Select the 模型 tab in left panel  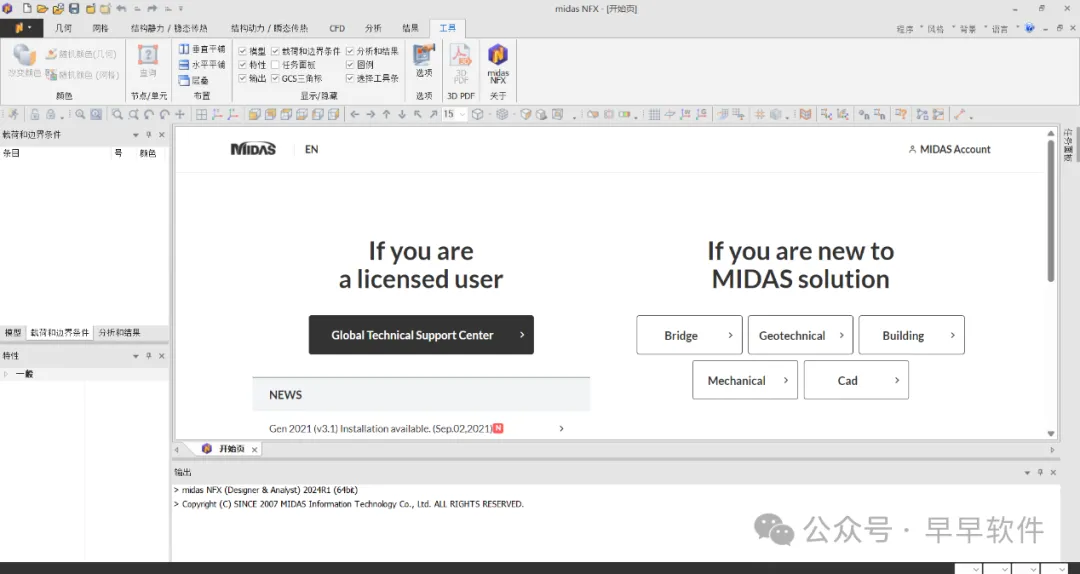pos(13,333)
